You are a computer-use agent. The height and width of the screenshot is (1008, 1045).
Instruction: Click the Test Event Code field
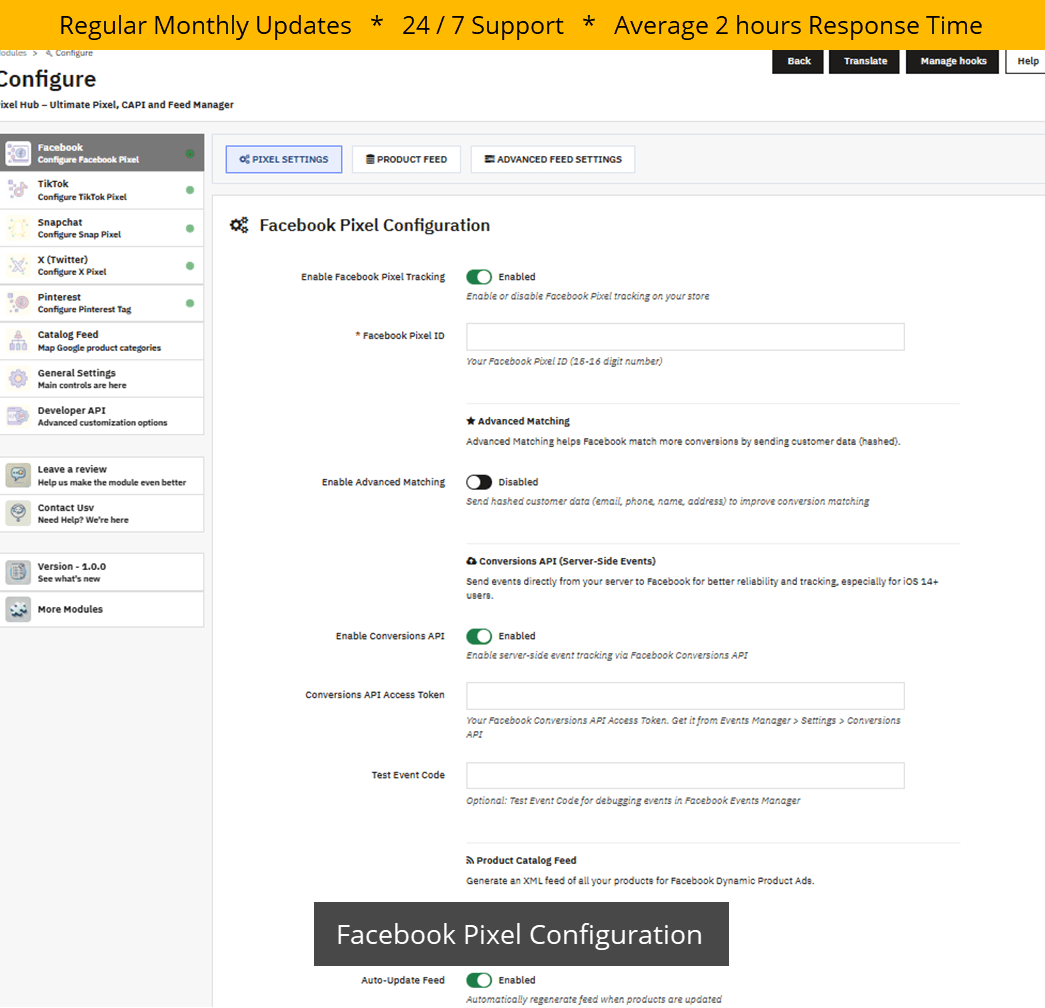685,775
